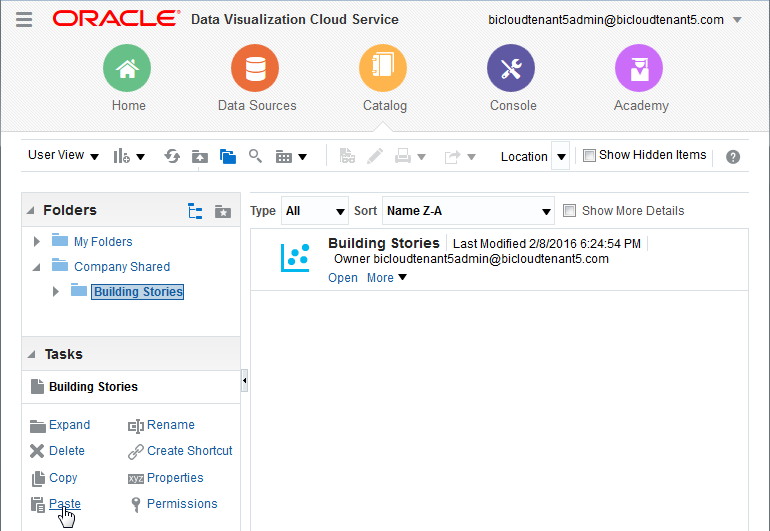Screen dimensions: 770x531
Task: Go to Home via green icon
Action: (x=127, y=68)
